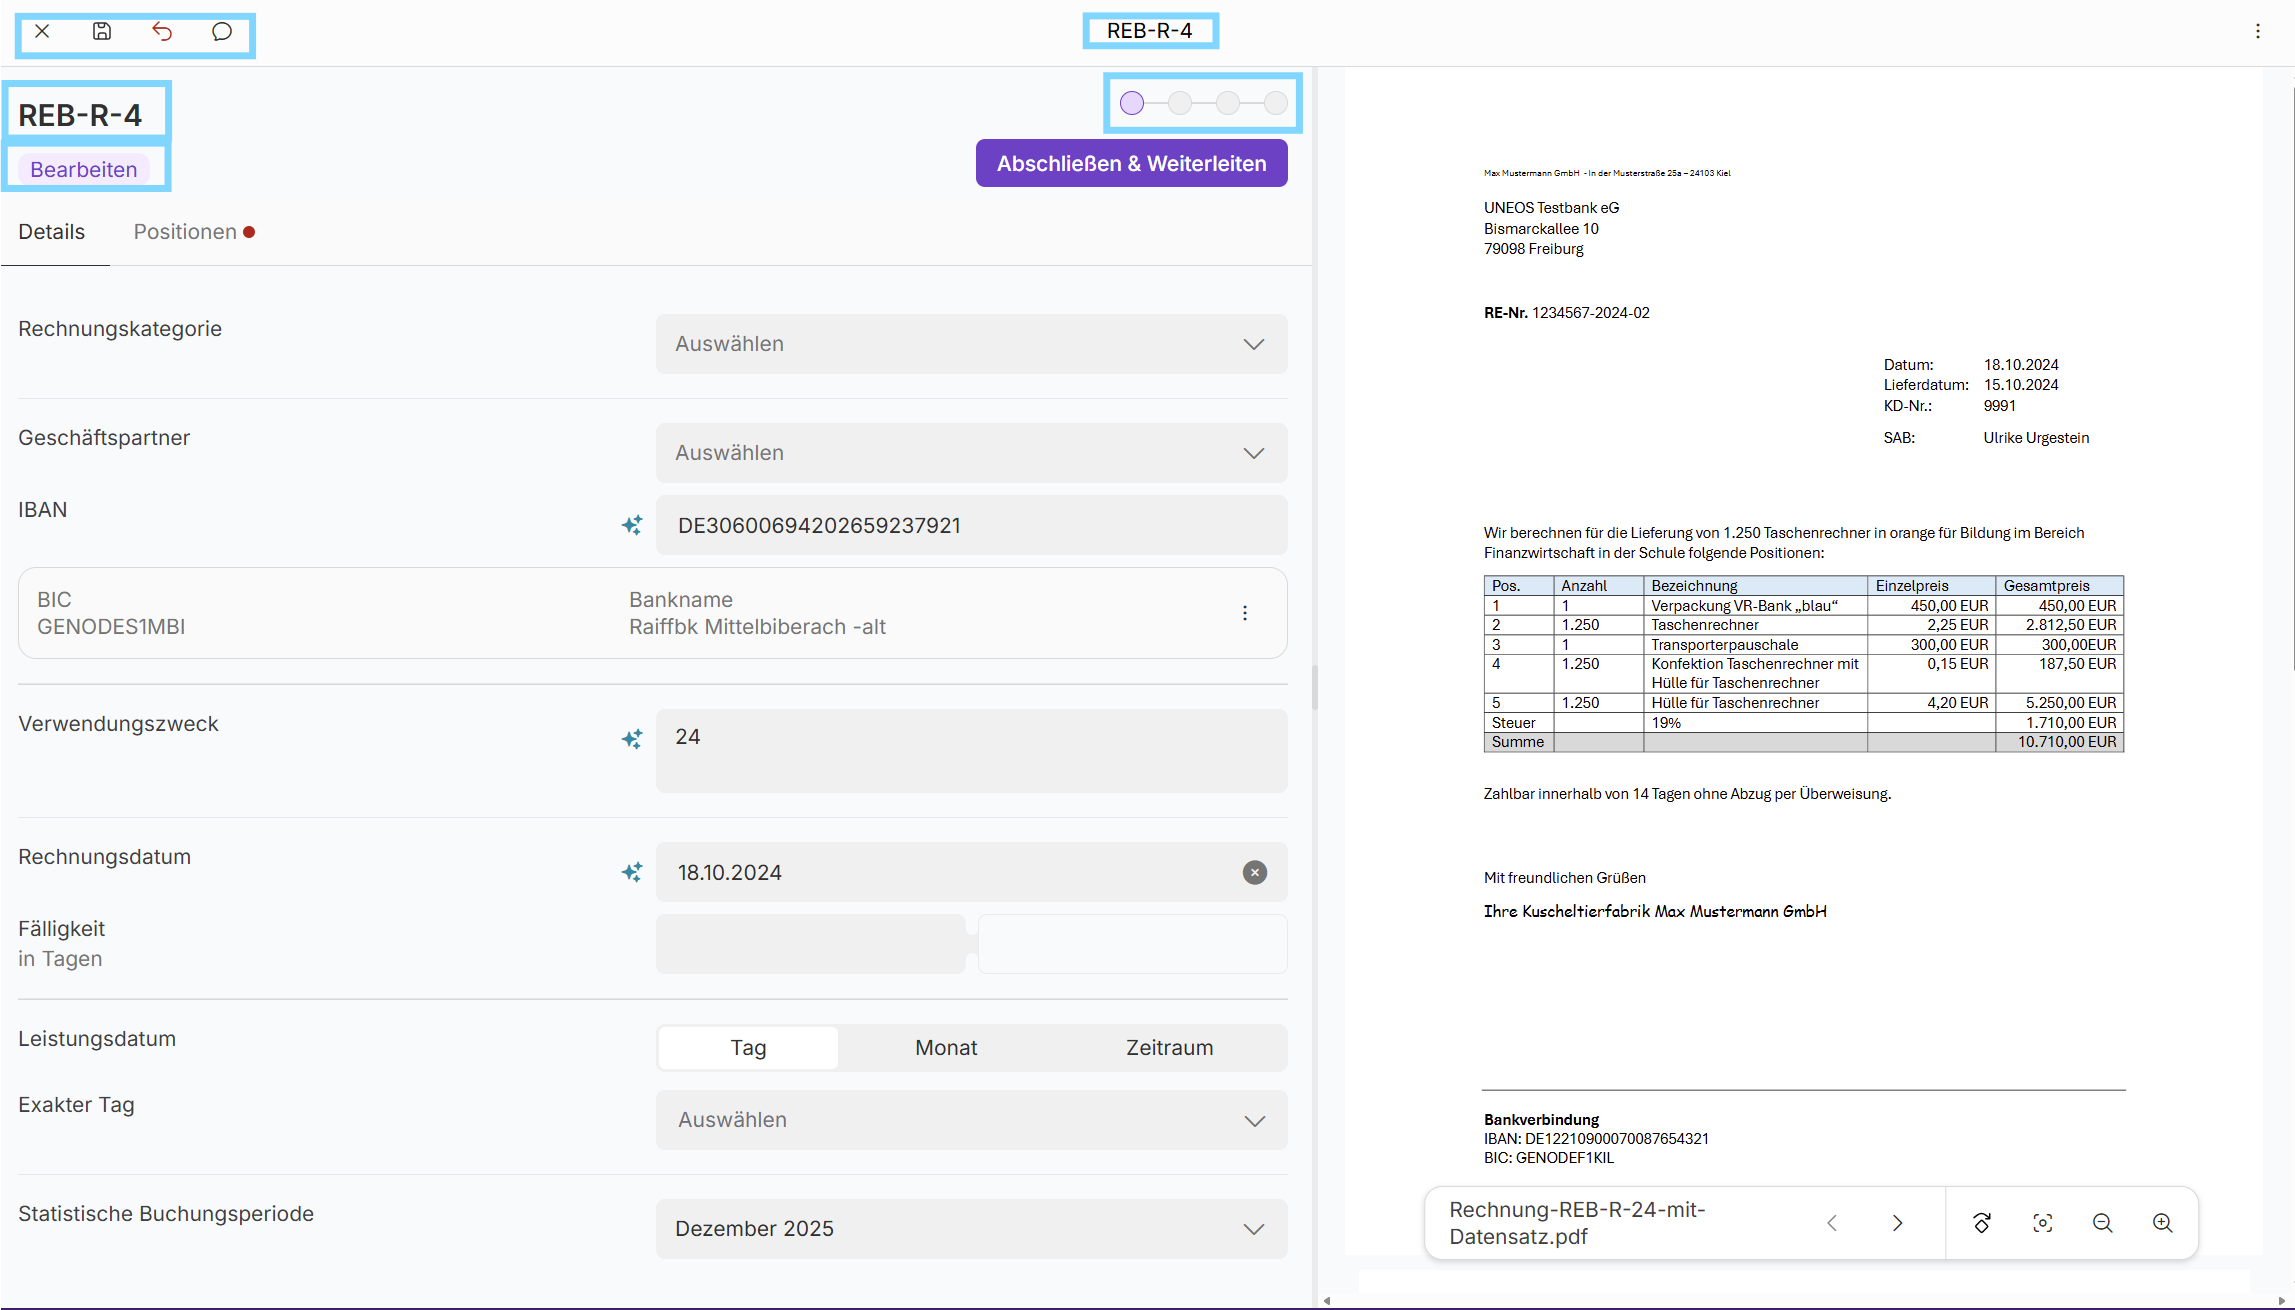Open the Rechnungskategorie dropdown
This screenshot has height=1310, width=2295.
point(971,344)
